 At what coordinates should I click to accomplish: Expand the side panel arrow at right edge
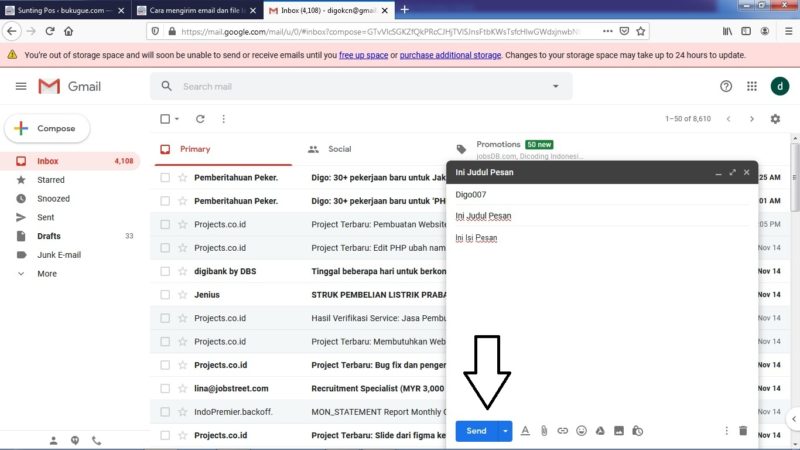(x=793, y=419)
